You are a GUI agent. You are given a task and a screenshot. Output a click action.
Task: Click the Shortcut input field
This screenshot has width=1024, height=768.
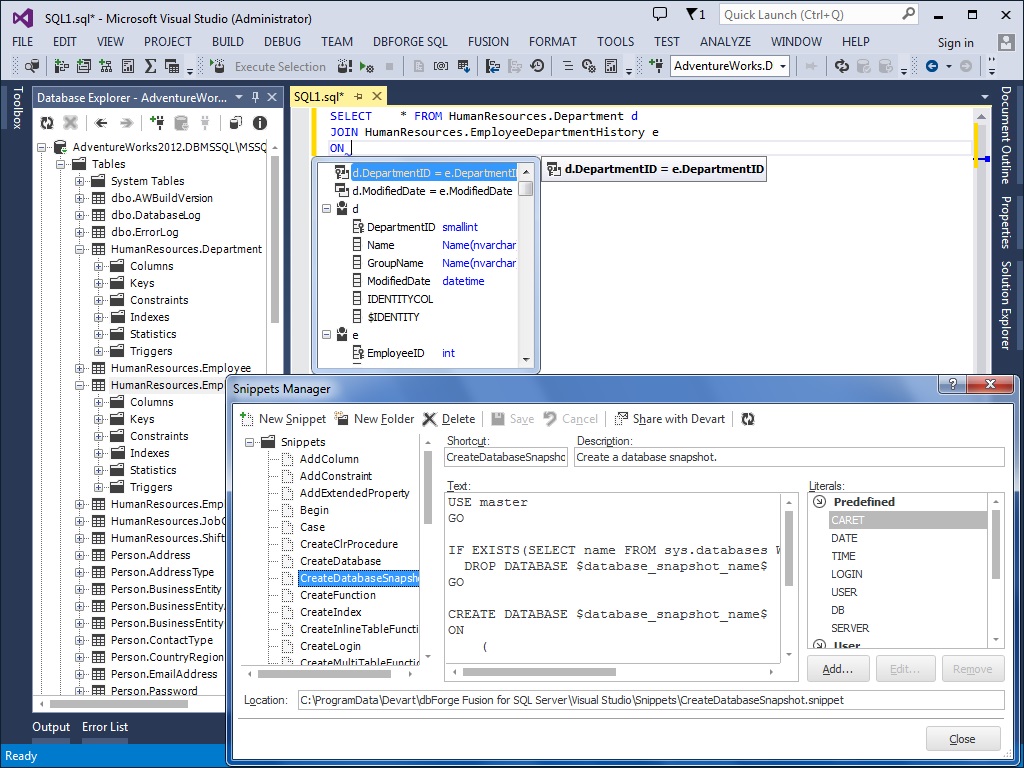tap(506, 457)
